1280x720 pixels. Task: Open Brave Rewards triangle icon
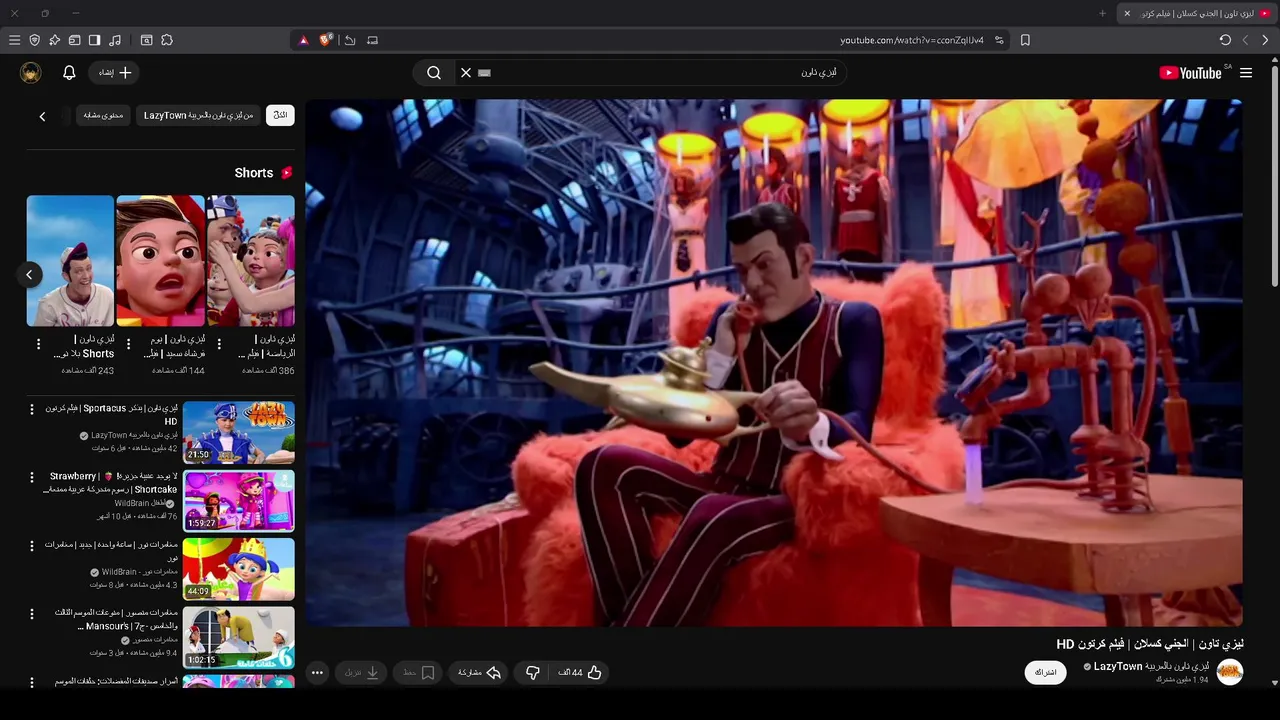pyautogui.click(x=303, y=40)
